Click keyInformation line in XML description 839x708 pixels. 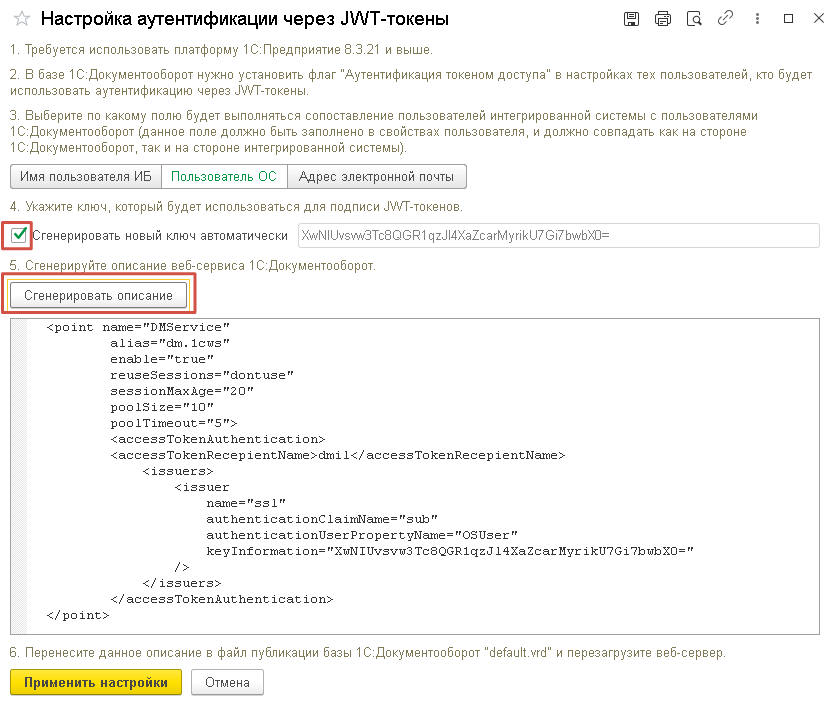[450, 550]
